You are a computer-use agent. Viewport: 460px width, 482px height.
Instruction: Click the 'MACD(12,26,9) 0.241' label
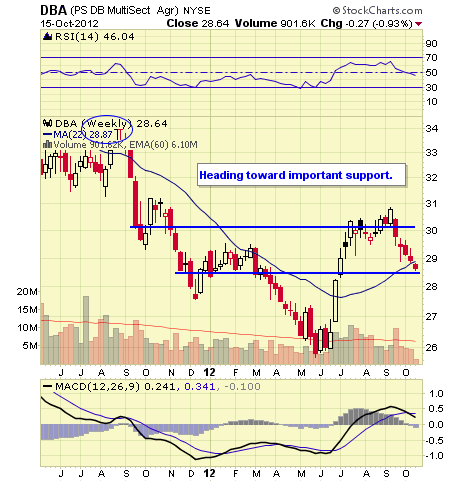[x=115, y=387]
